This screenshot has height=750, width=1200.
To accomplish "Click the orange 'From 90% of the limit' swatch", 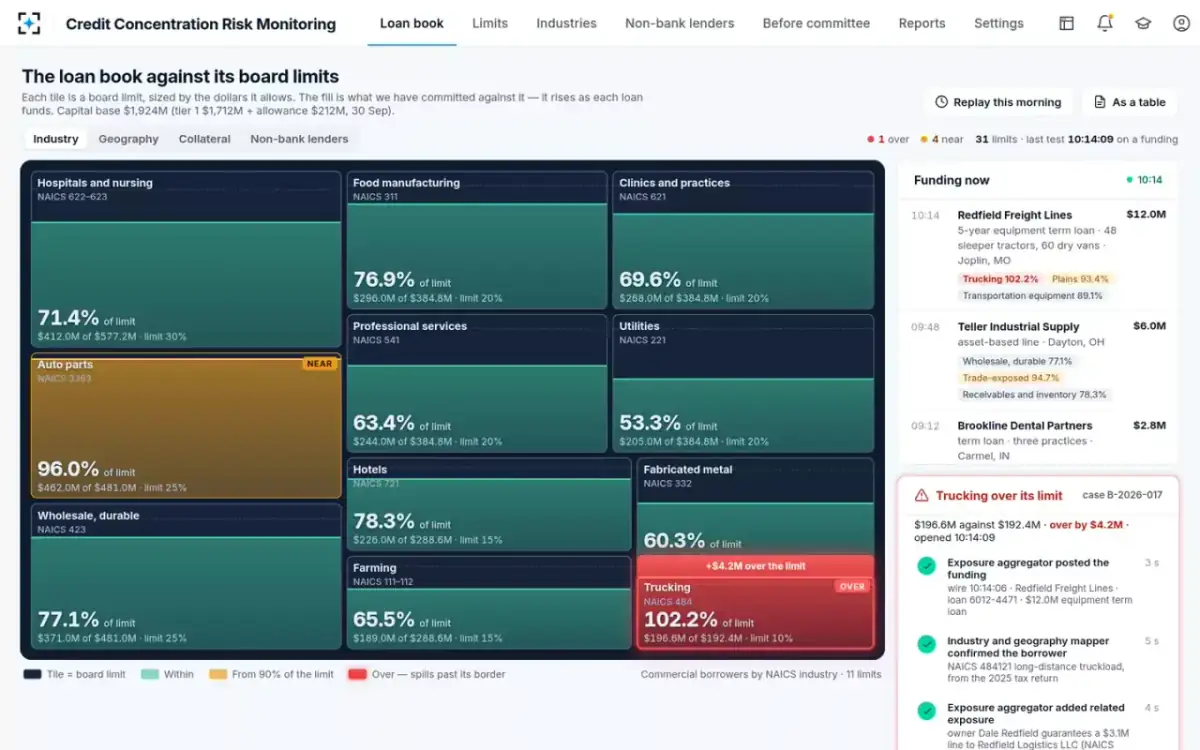I will point(218,674).
